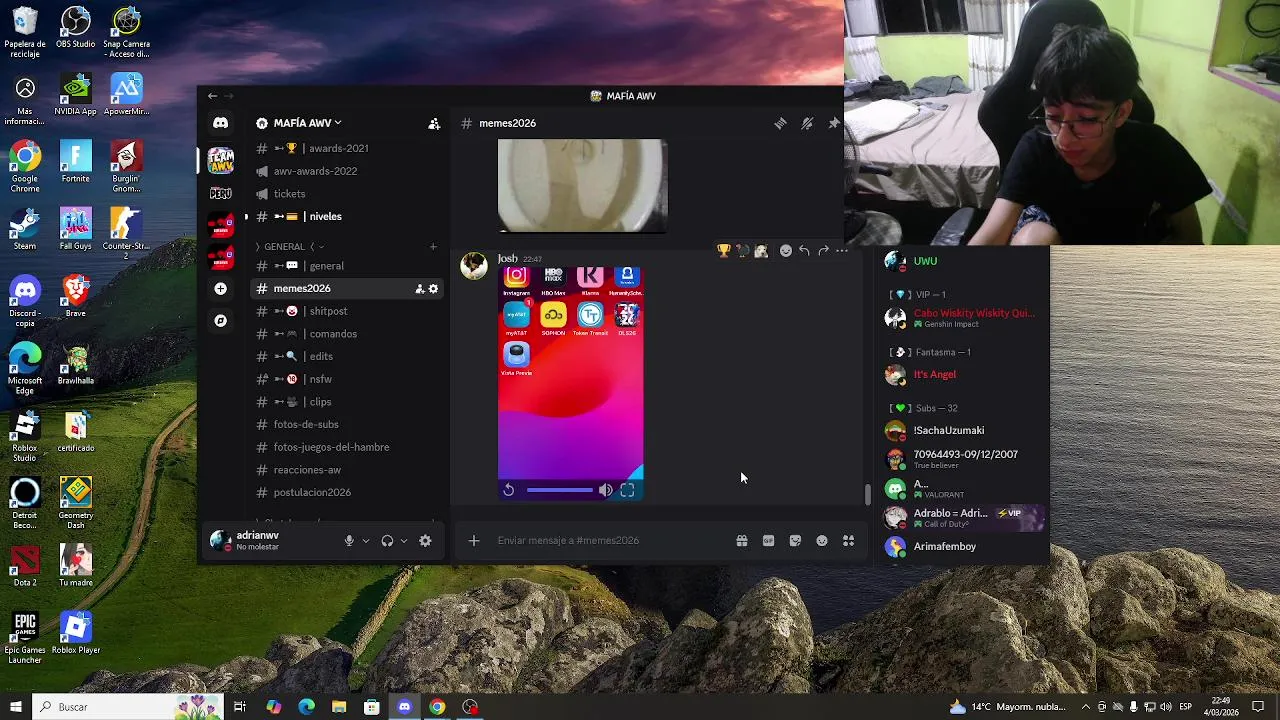The width and height of the screenshot is (1280, 720).
Task: Mute the video volume speaker icon
Action: (x=605, y=490)
